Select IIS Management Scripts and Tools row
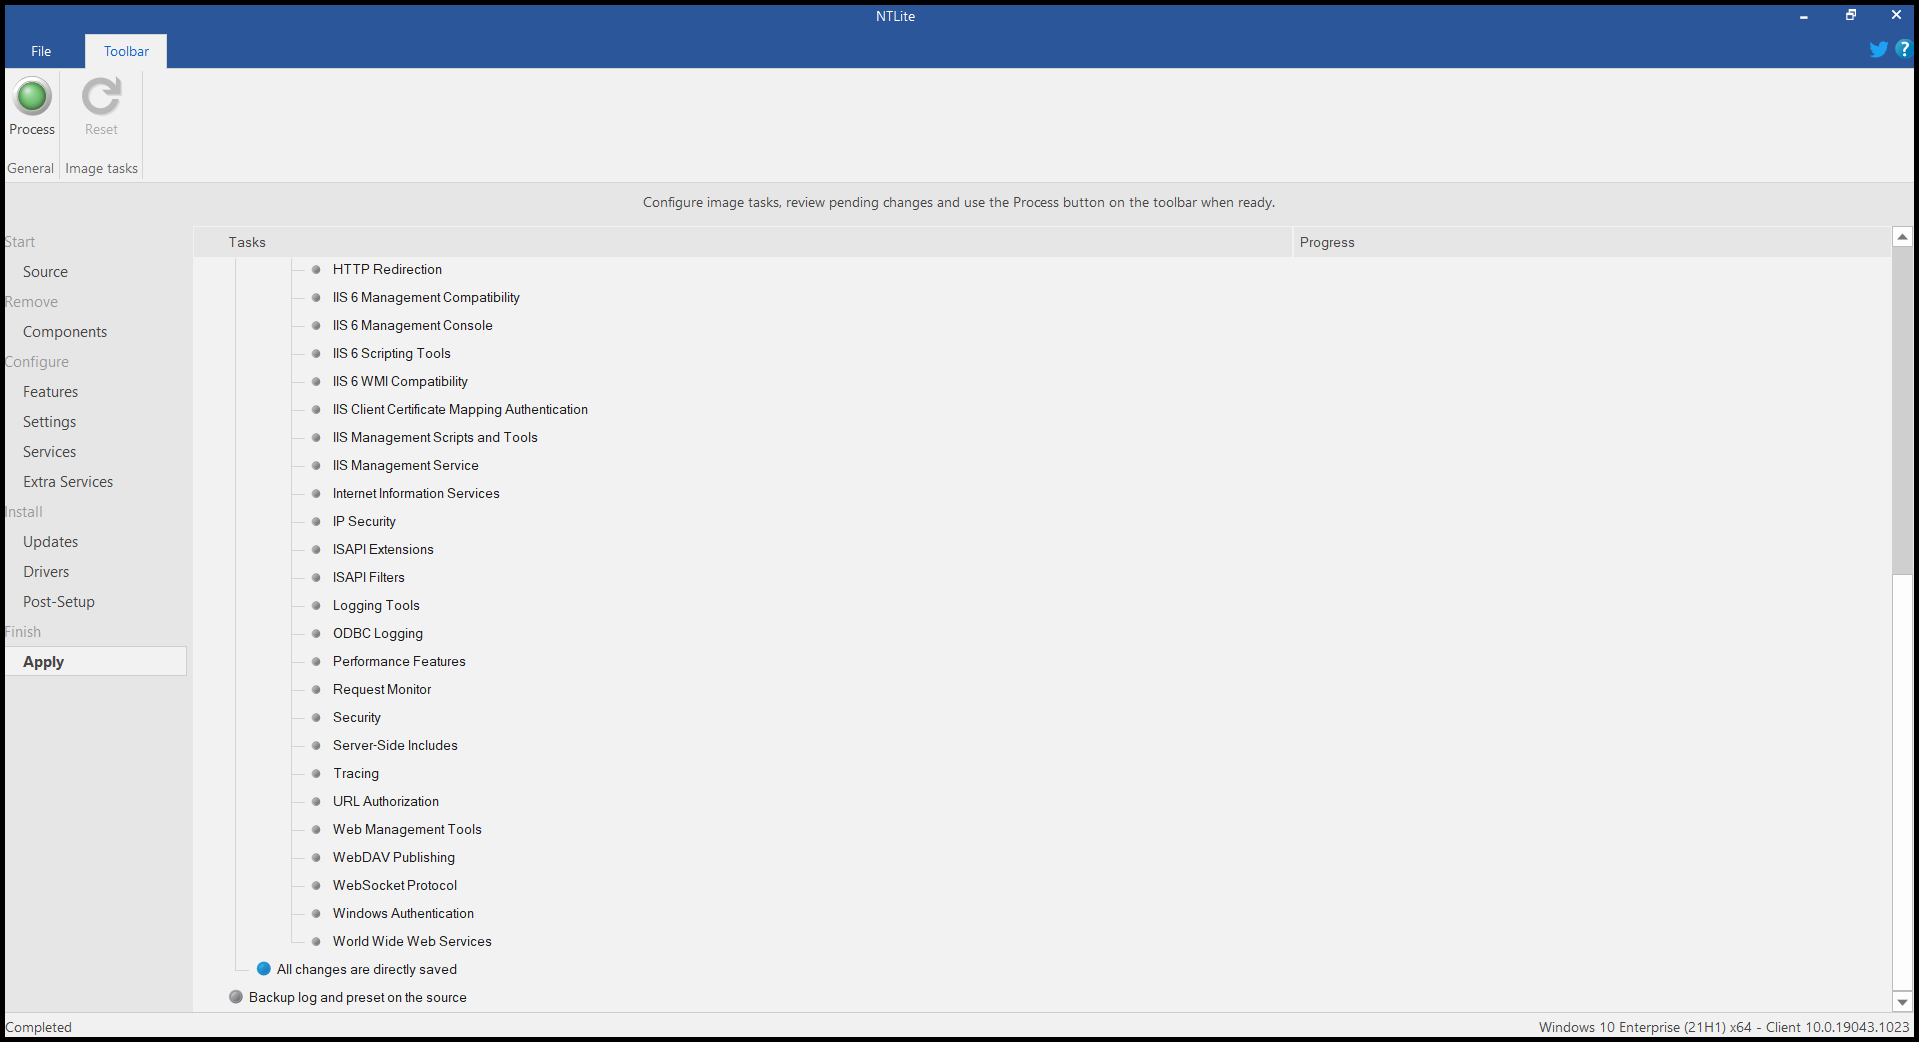 pyautogui.click(x=435, y=437)
